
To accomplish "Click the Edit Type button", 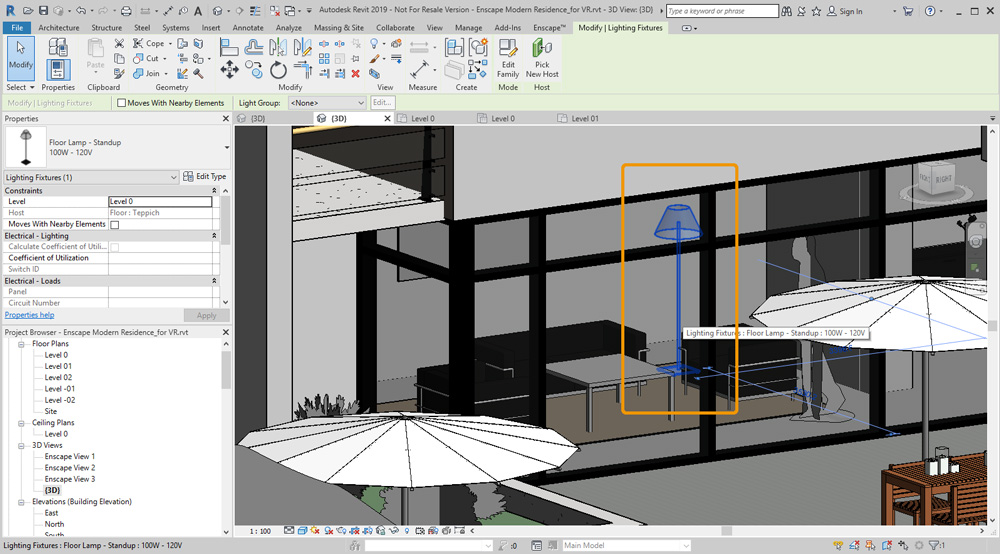I will (x=205, y=177).
